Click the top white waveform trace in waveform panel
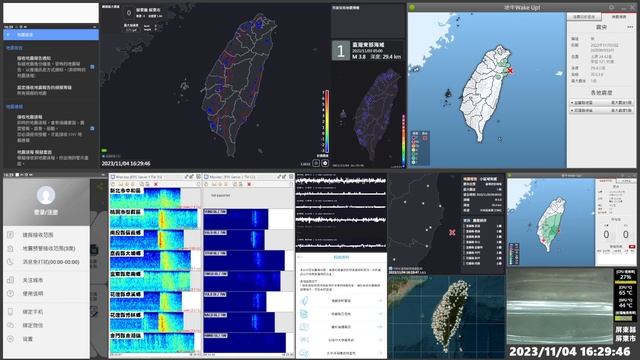This screenshot has width=640, height=360. [341, 180]
